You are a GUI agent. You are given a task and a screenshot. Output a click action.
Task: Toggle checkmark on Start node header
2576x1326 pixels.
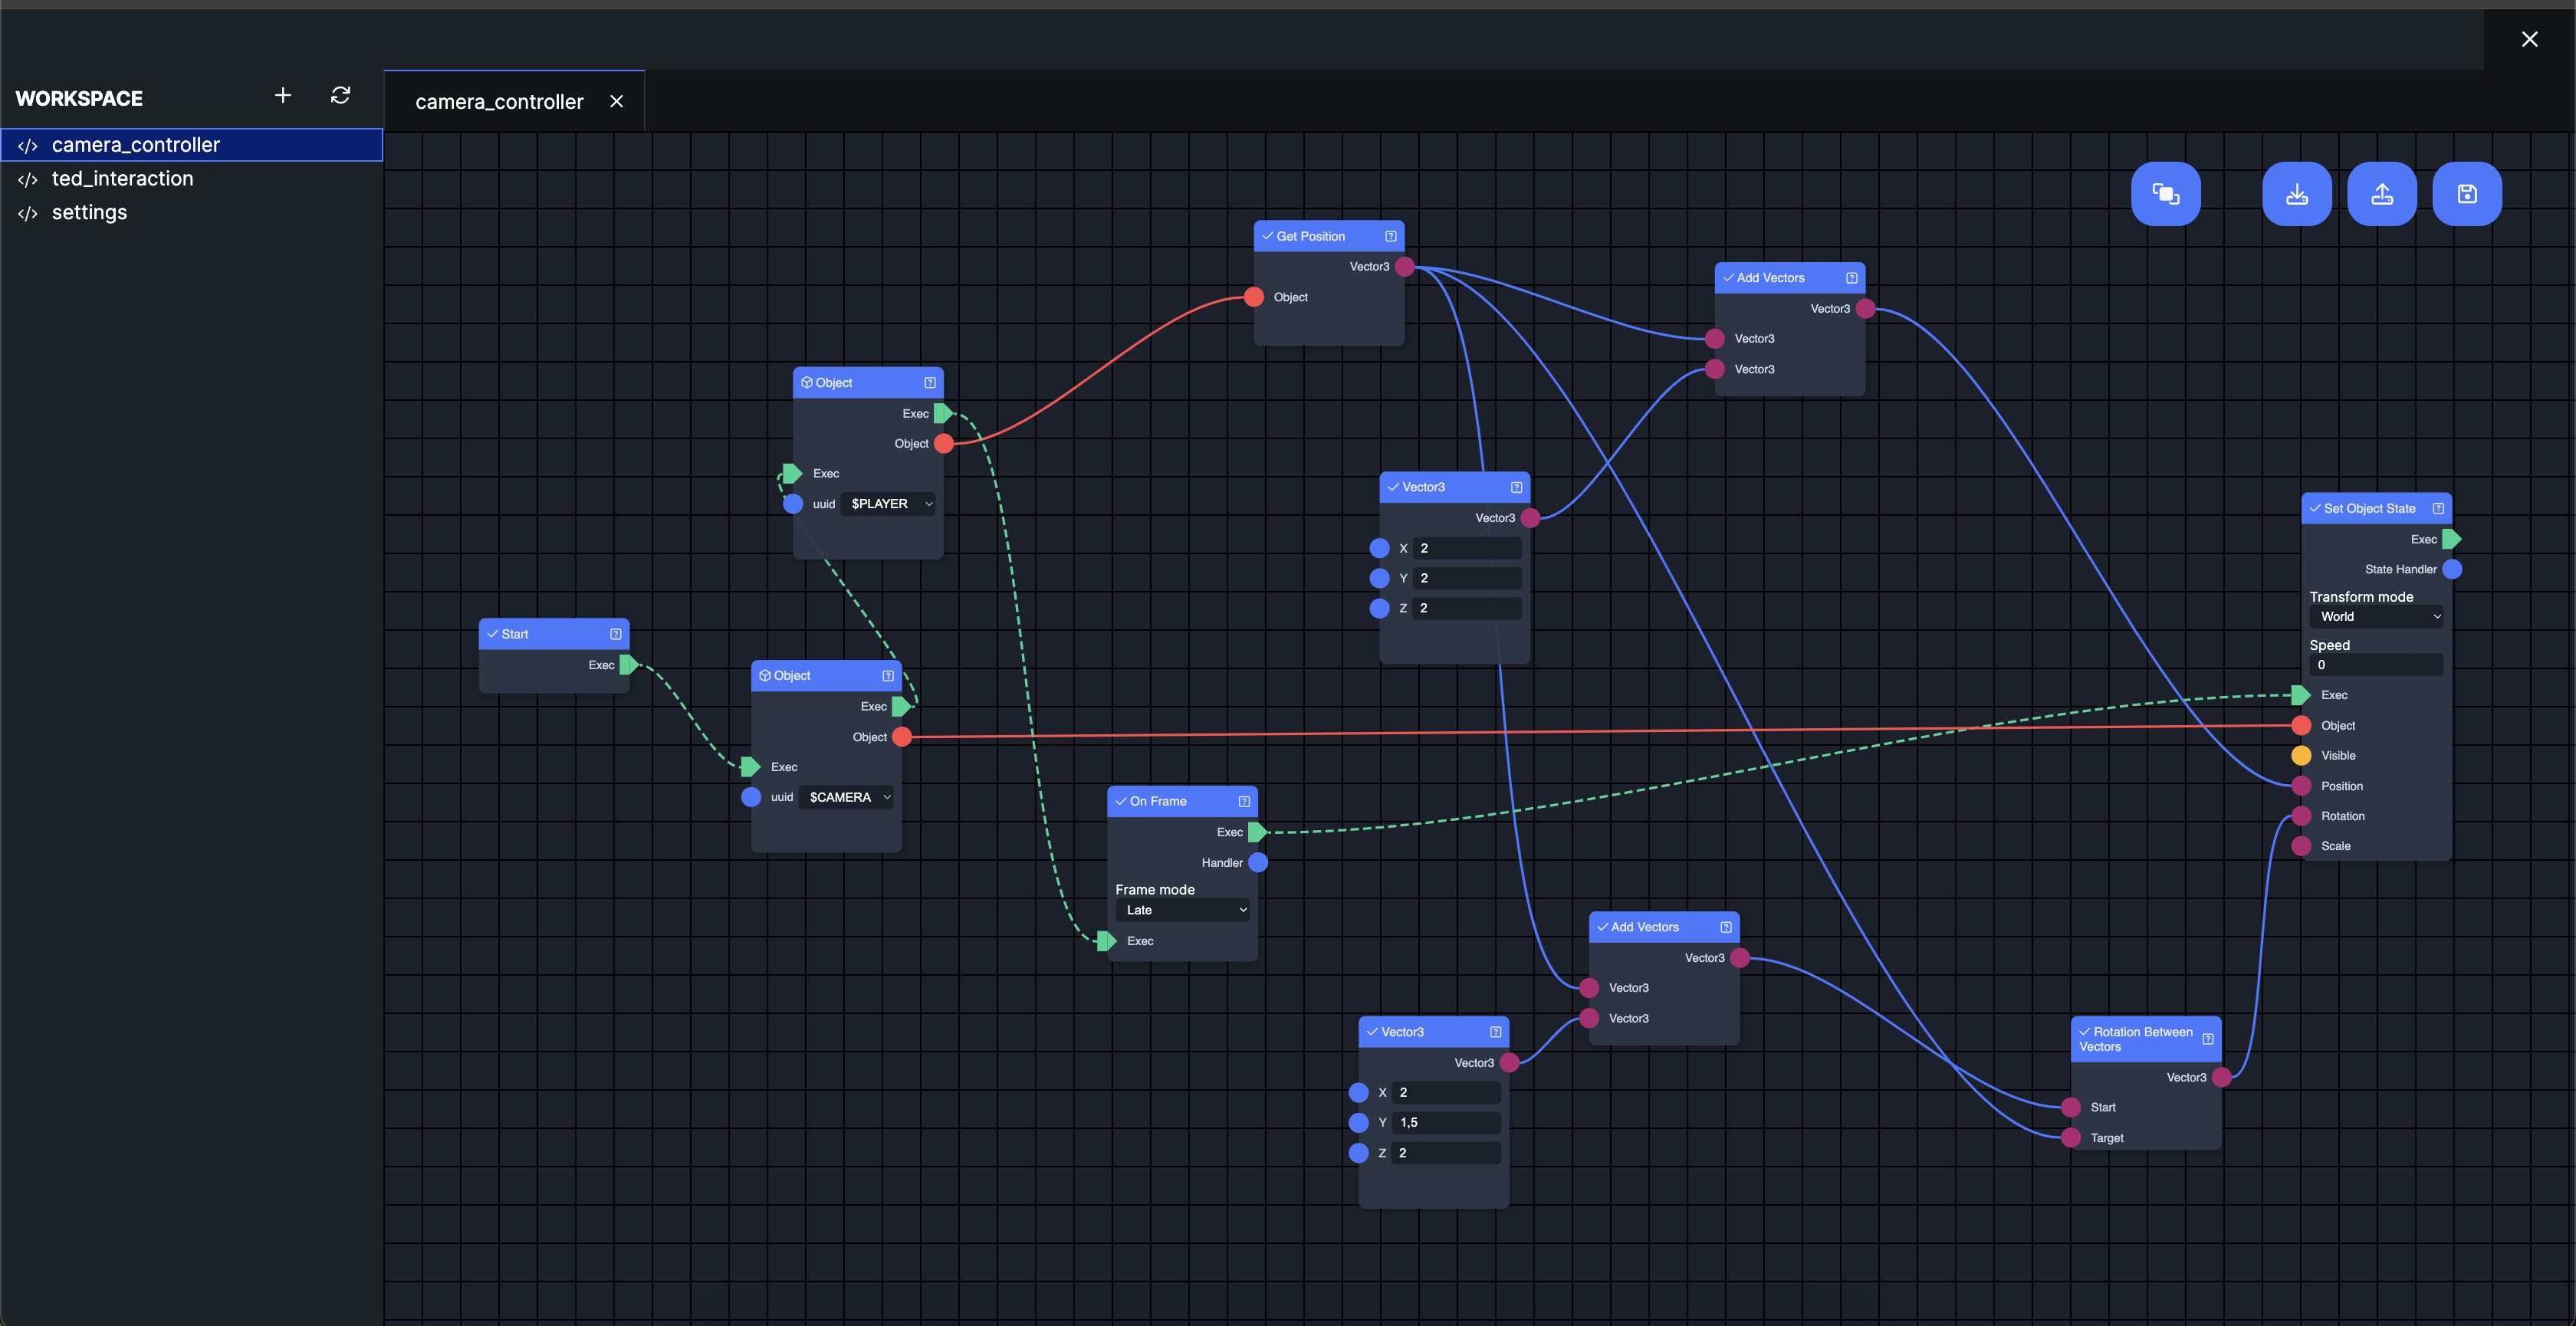(x=492, y=634)
